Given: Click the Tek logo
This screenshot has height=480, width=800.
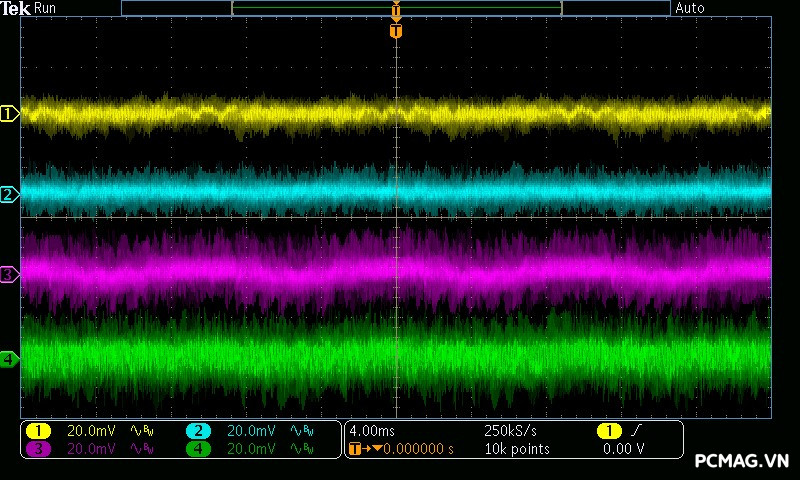Looking at the screenshot, I should tap(16, 8).
